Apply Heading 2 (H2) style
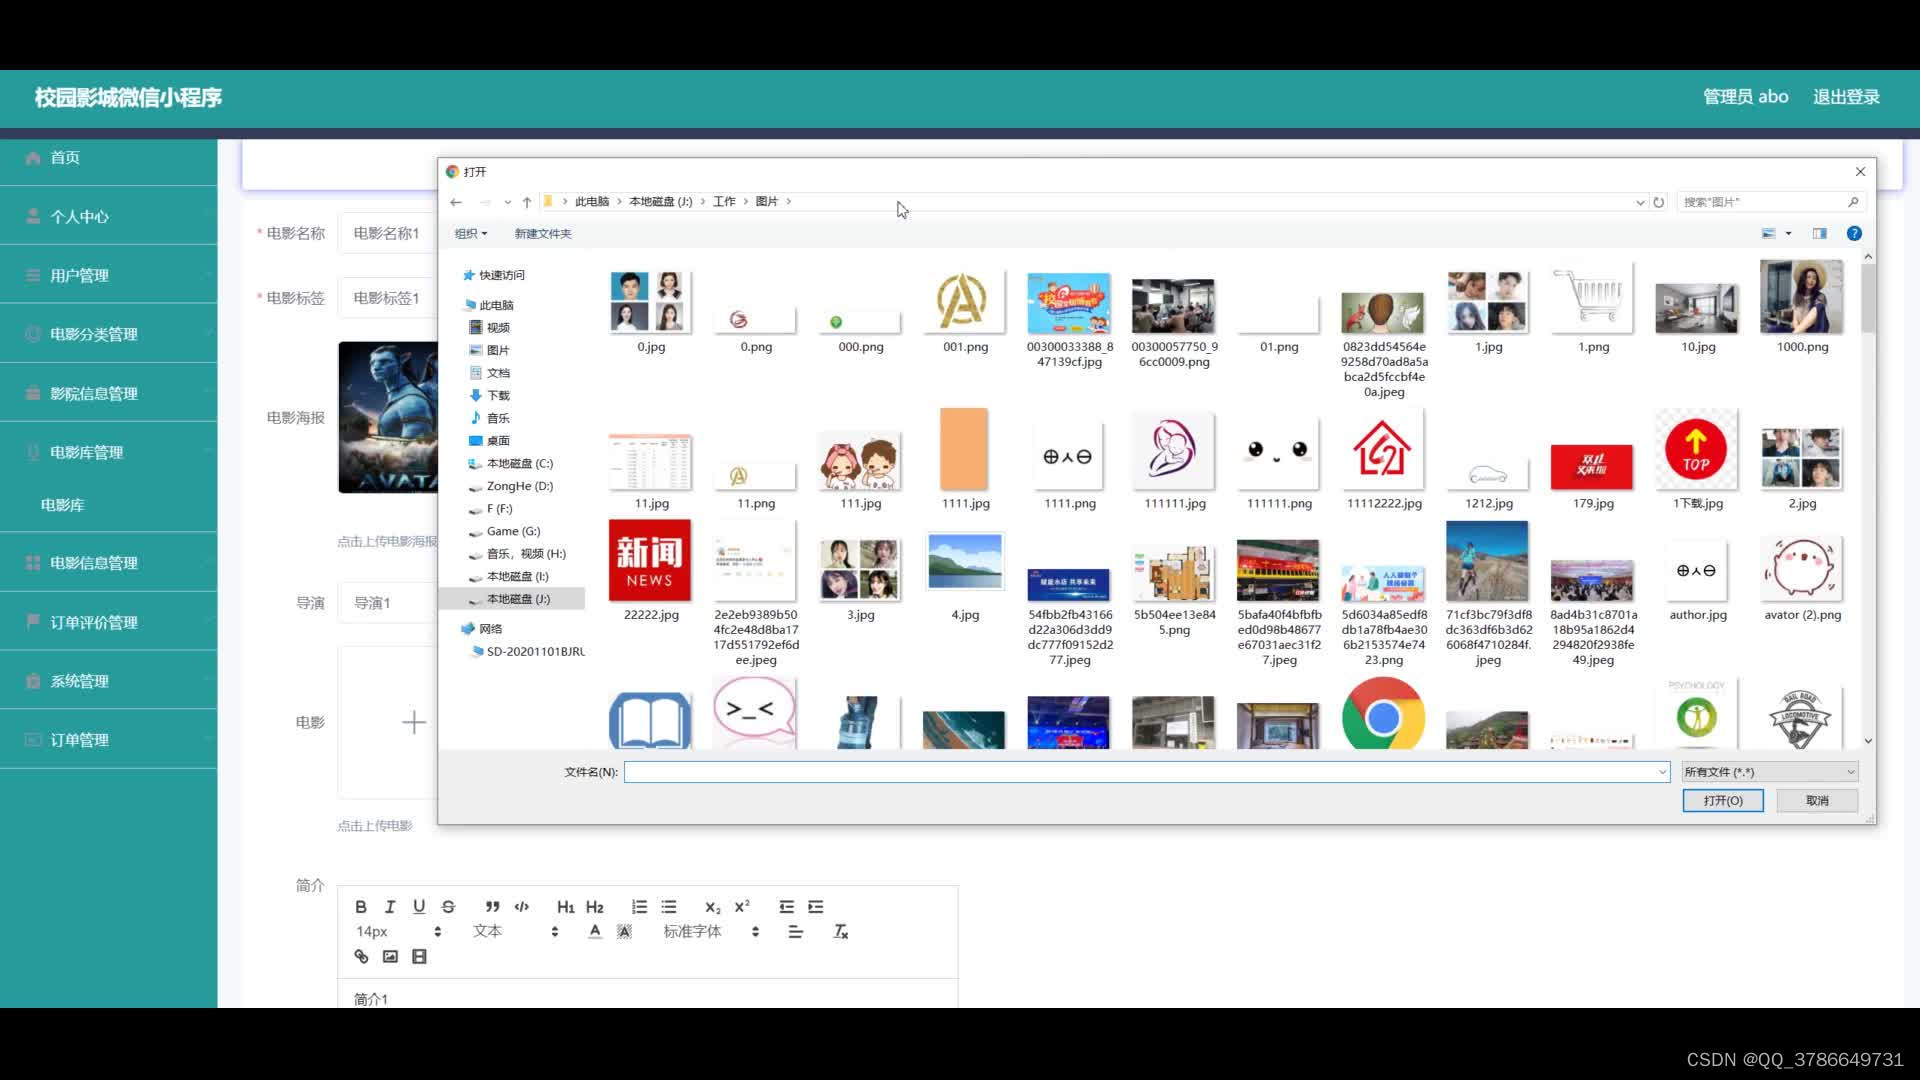 coord(595,907)
